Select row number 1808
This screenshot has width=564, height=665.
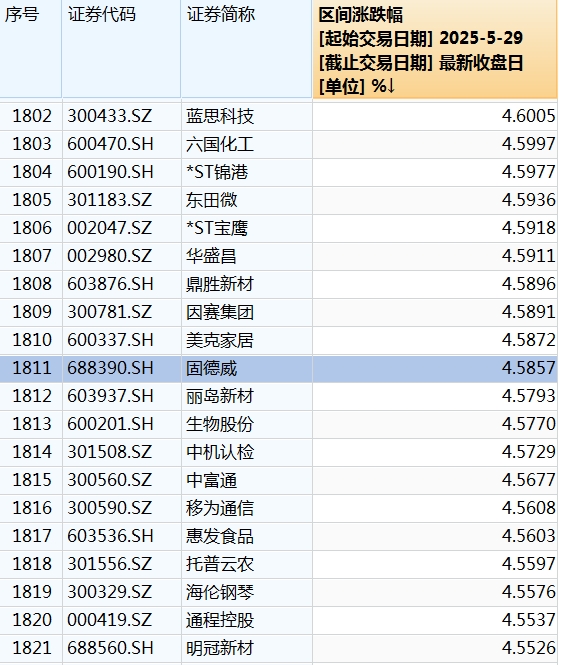tap(32, 284)
